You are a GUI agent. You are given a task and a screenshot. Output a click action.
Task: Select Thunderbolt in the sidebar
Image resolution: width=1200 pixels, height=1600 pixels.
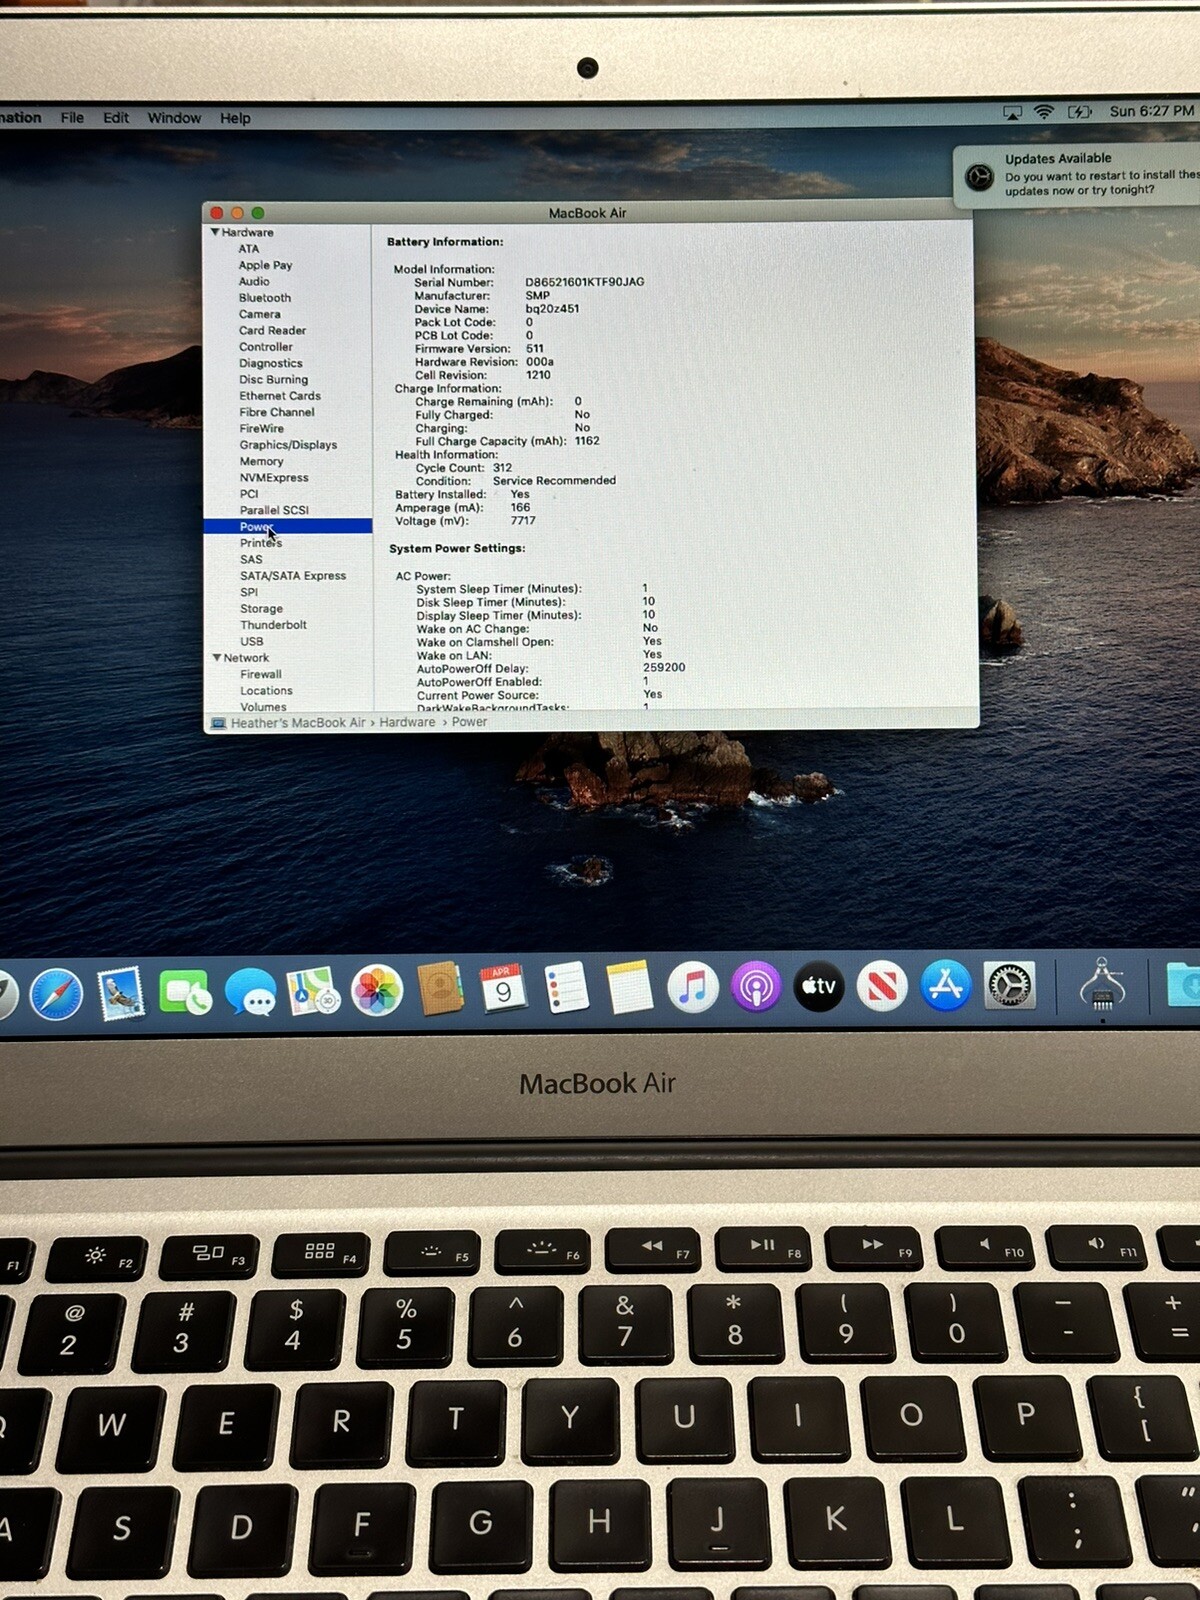coord(273,625)
